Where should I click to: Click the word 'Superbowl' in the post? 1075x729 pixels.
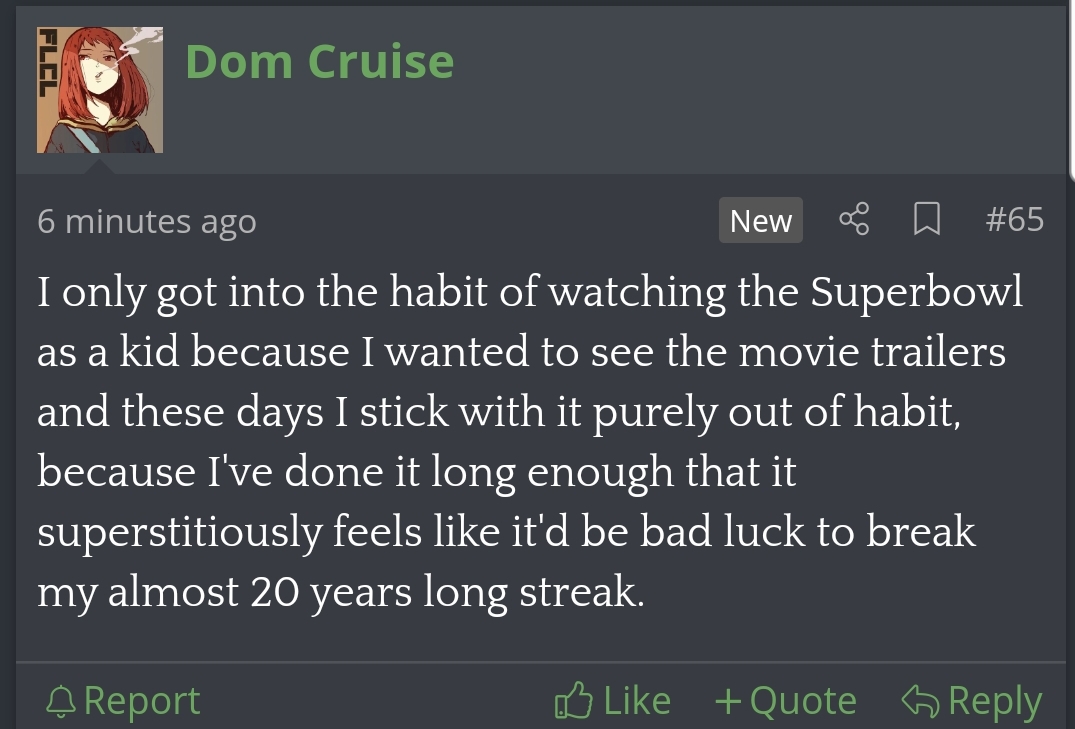[x=917, y=292]
